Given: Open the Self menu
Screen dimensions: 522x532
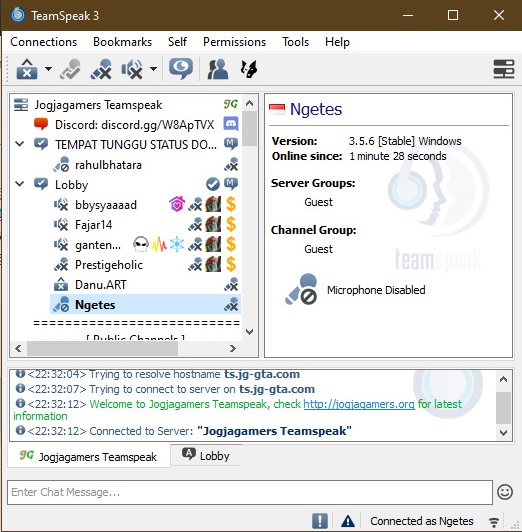Looking at the screenshot, I should pyautogui.click(x=177, y=42).
